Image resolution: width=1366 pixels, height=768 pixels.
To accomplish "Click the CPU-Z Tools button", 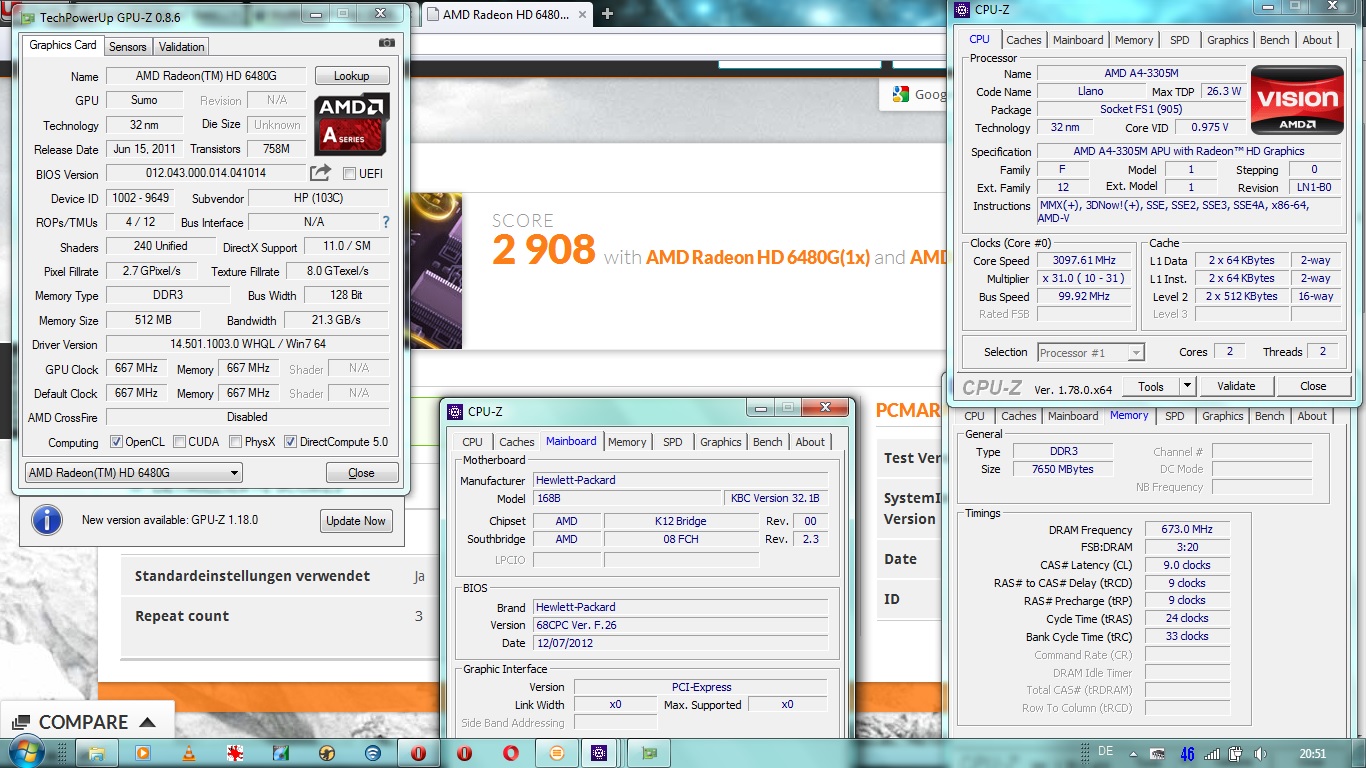I will tap(1151, 386).
